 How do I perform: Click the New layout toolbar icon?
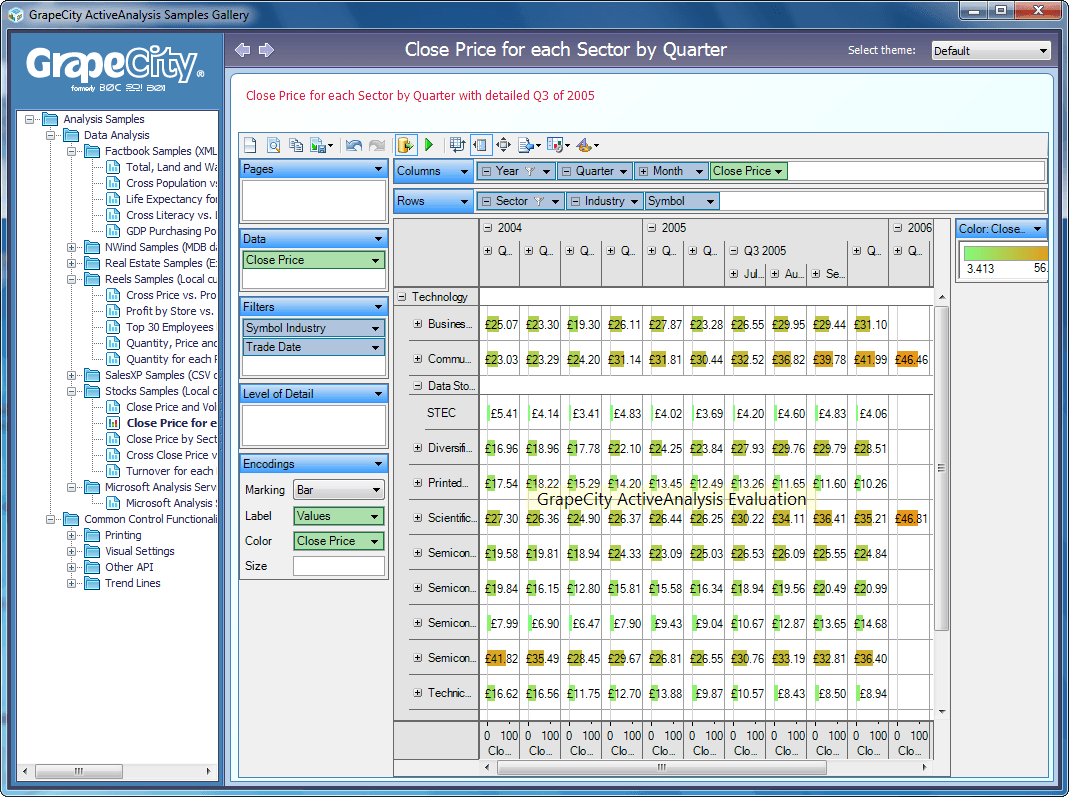coord(250,145)
